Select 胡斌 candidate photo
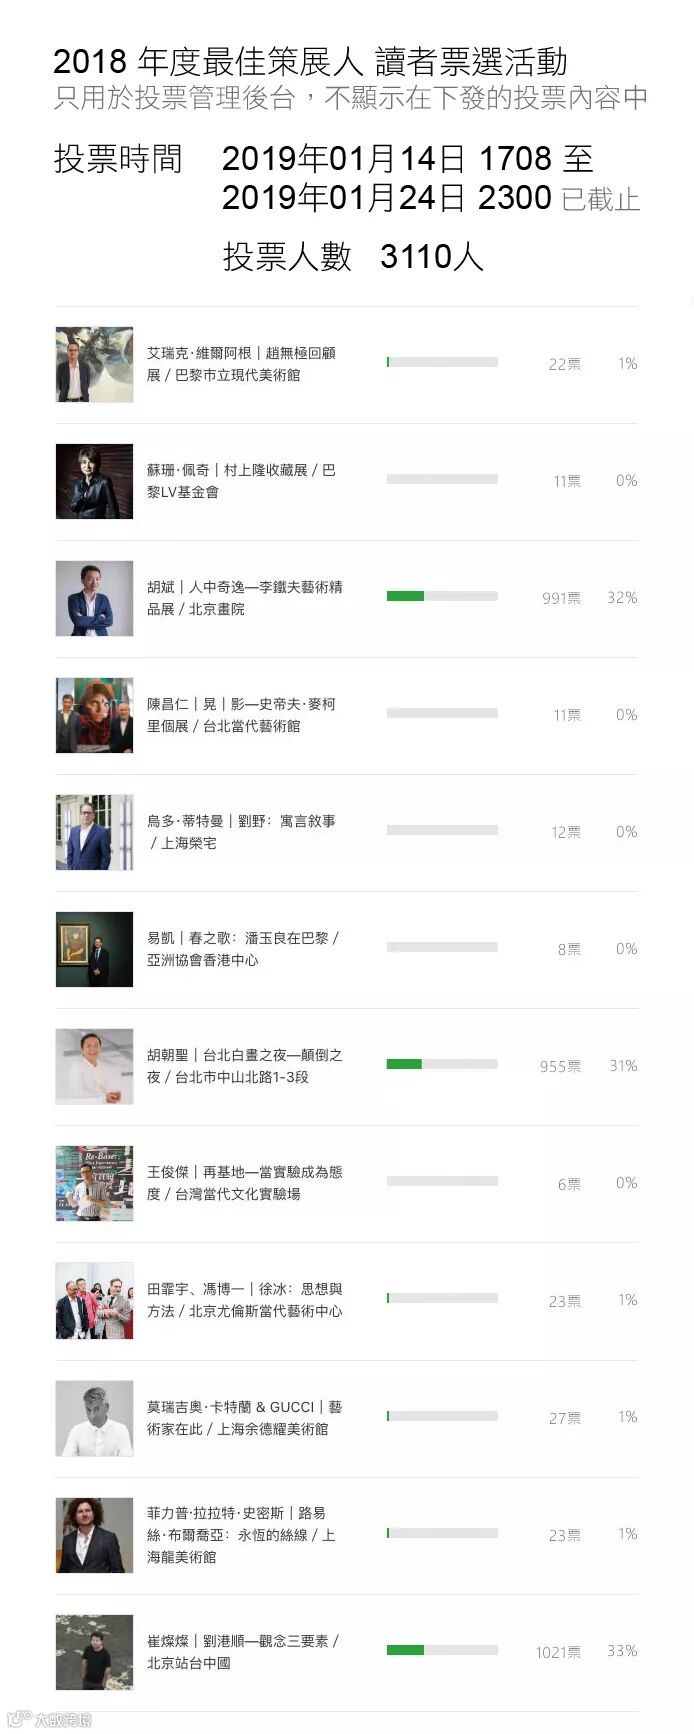Viewport: 694px width, 1734px height. 94,598
